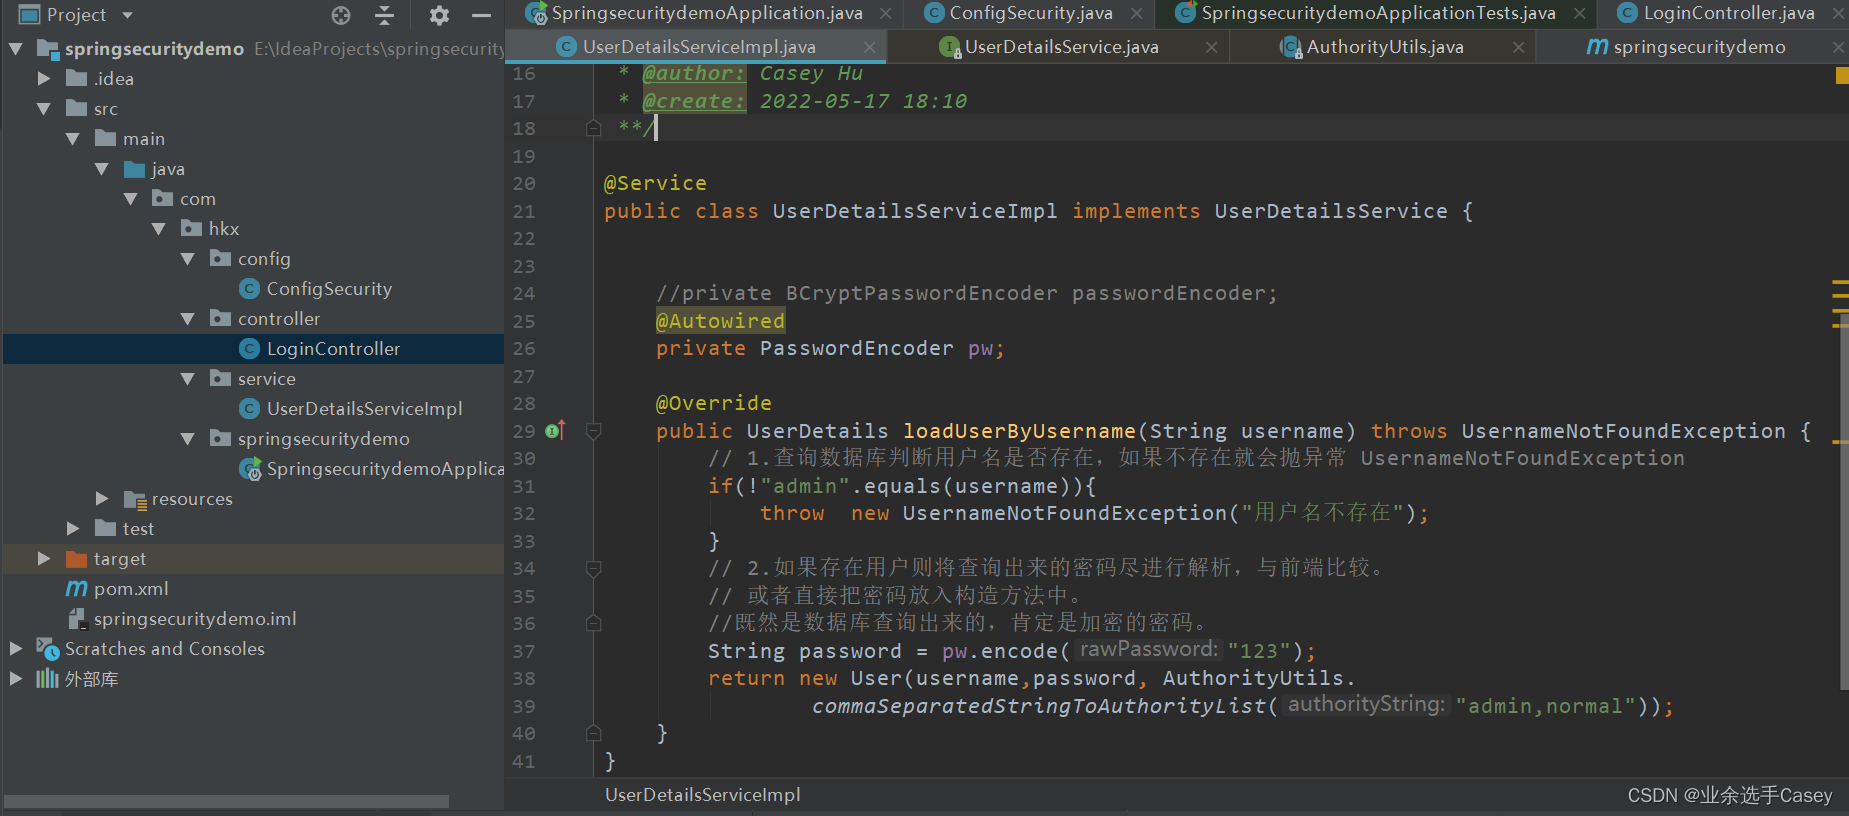Click Scratches and Consoles icon
Viewport: 1849px width, 816px height.
[x=48, y=648]
